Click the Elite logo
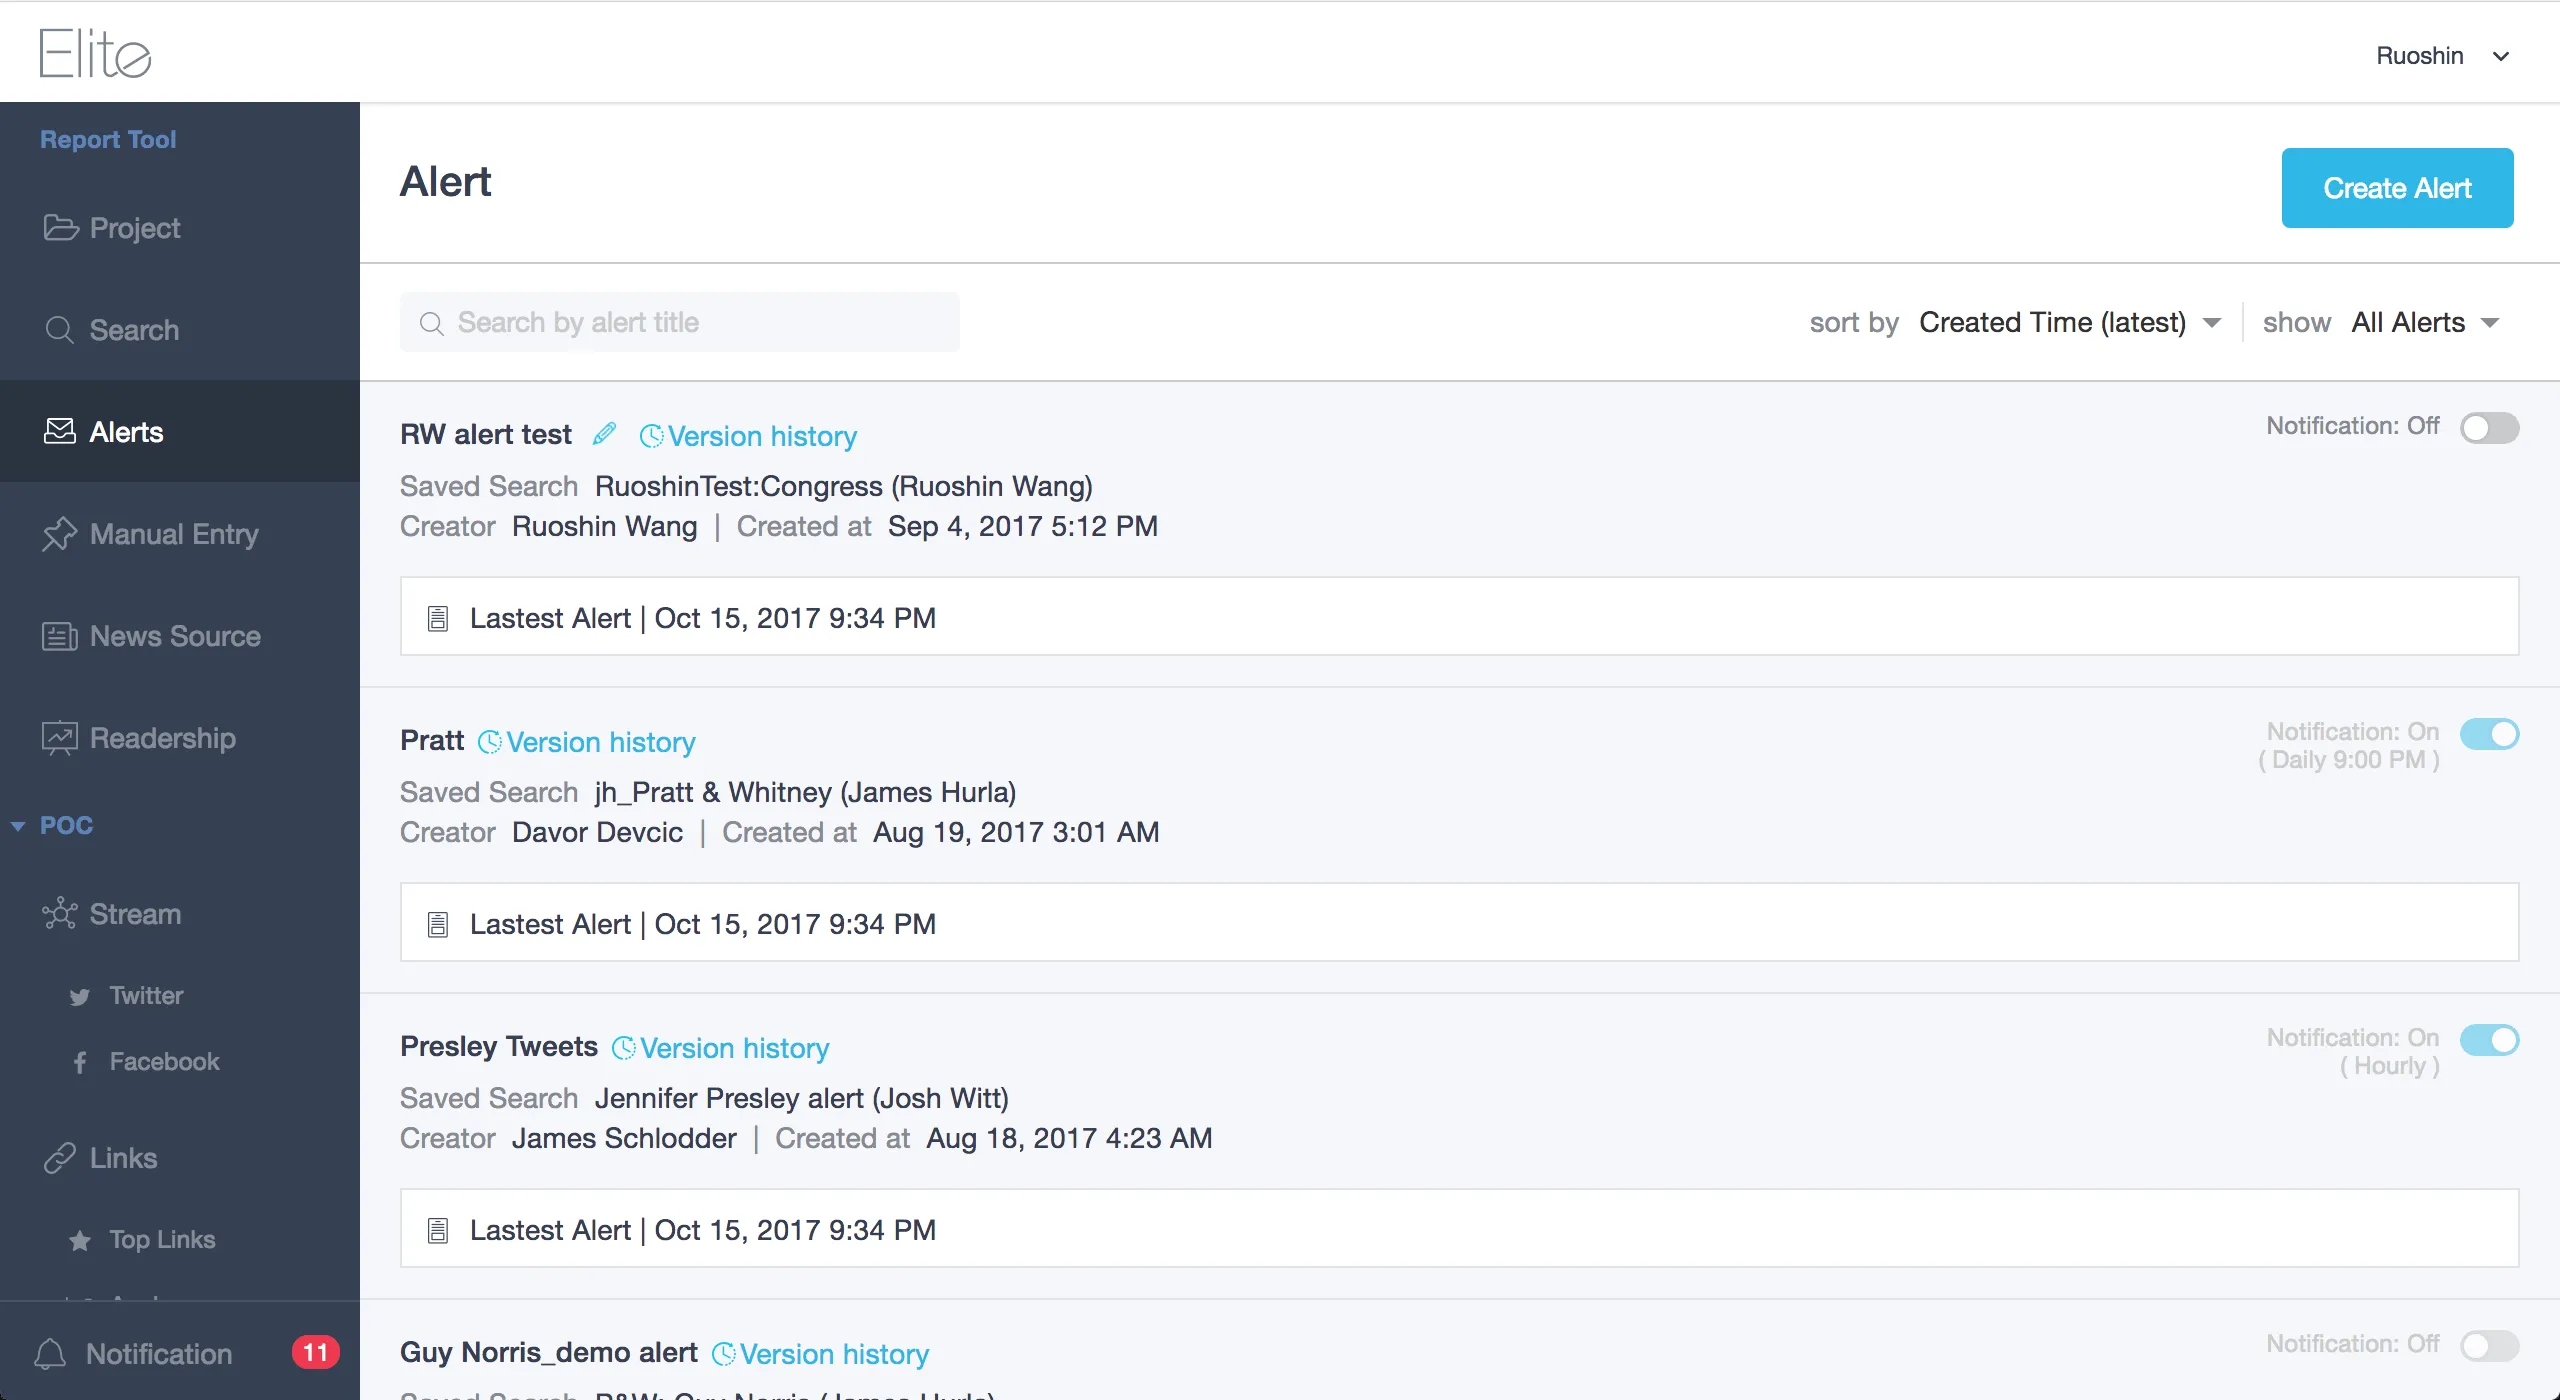The image size is (2560, 1400). click(x=95, y=53)
